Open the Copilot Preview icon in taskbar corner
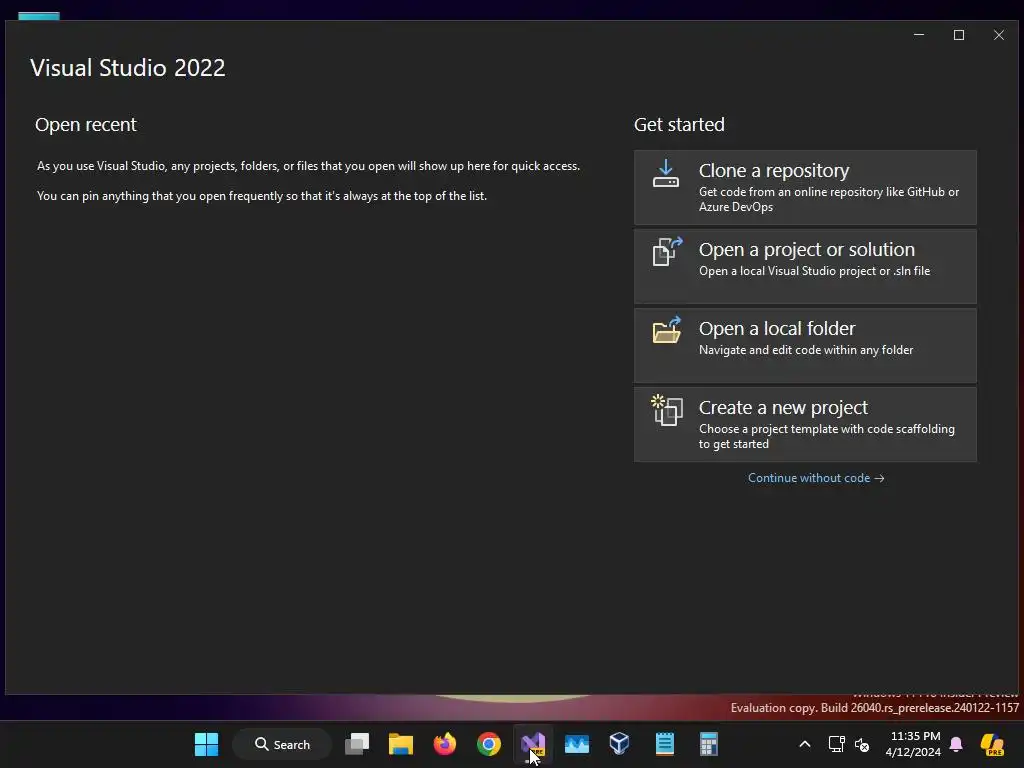This screenshot has height=768, width=1024. tap(992, 744)
